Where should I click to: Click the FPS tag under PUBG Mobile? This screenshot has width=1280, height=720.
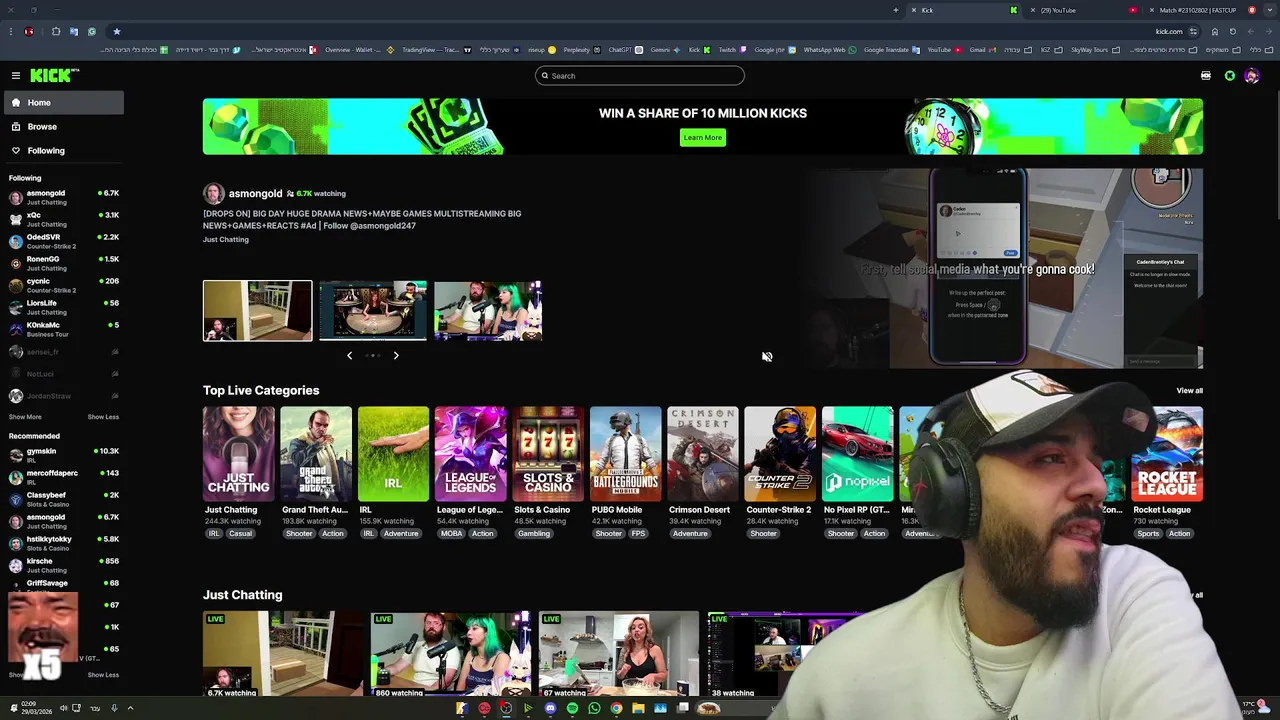pyautogui.click(x=638, y=534)
